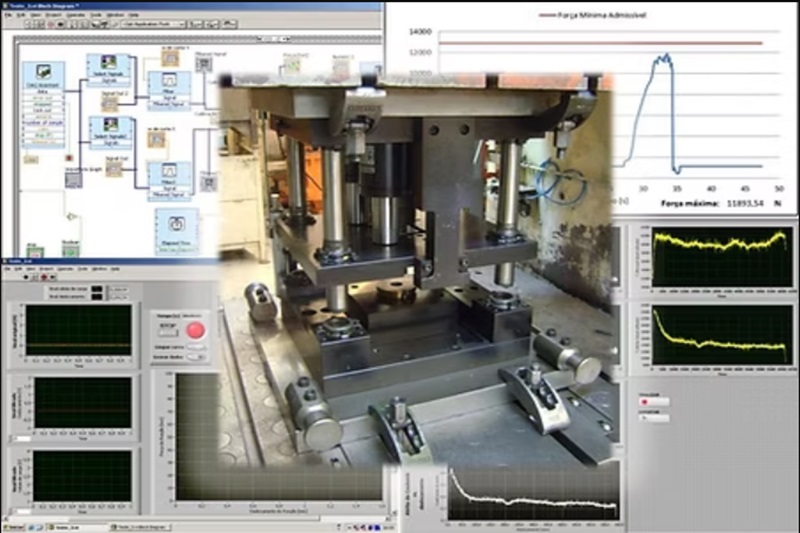800x533 pixels.
Task: Select the Filtered Signal indicator terminal
Action: pos(204,64)
